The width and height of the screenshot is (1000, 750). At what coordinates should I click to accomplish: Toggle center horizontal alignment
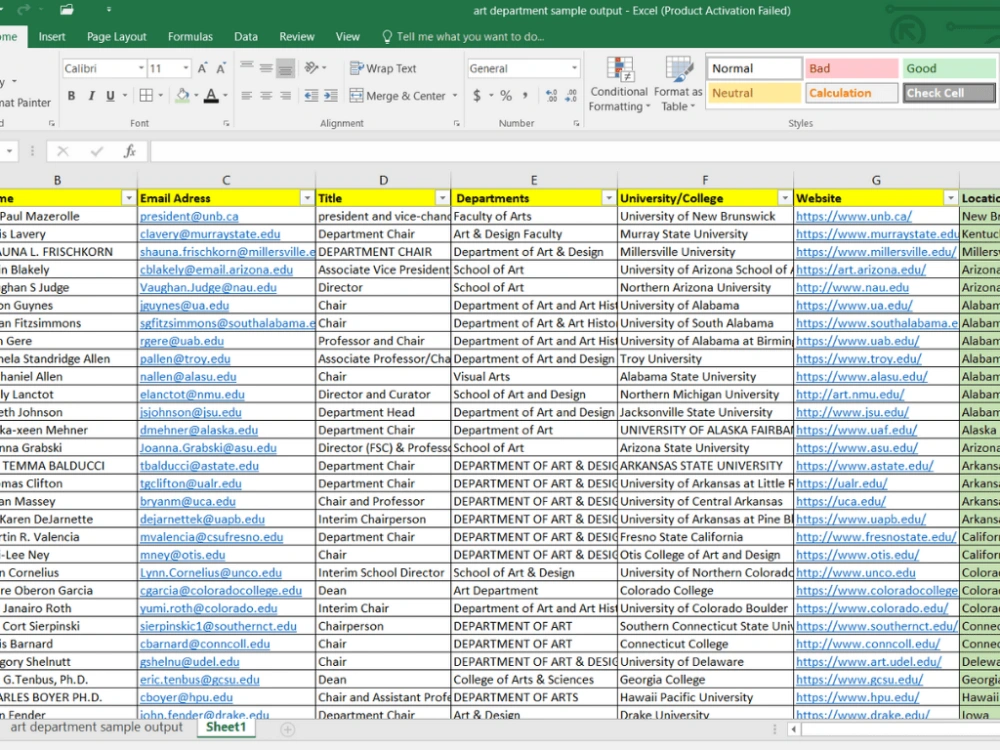pos(266,96)
